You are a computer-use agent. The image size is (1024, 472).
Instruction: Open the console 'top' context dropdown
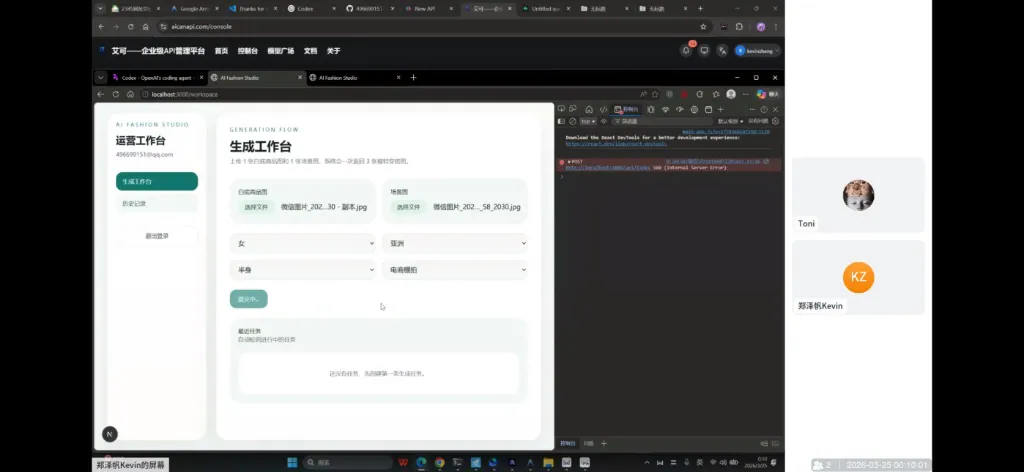(588, 121)
